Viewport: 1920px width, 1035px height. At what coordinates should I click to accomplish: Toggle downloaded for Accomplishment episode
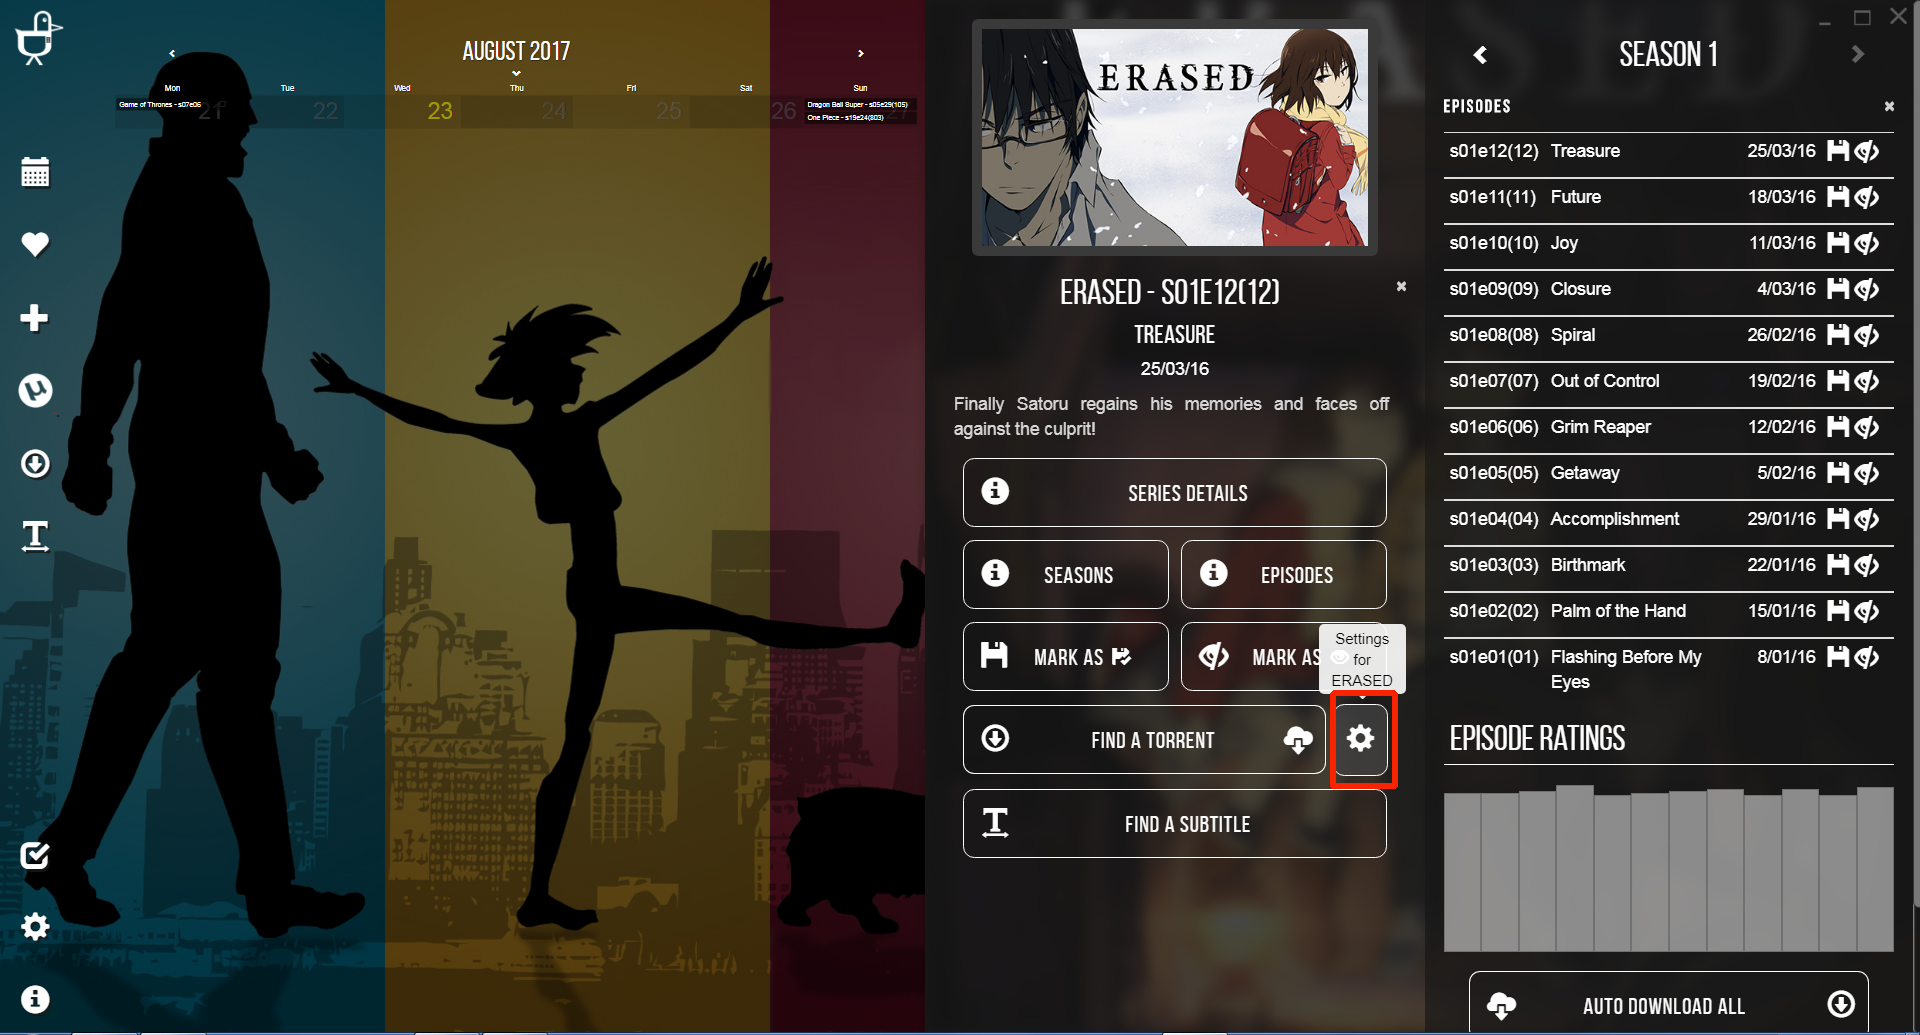(x=1838, y=519)
